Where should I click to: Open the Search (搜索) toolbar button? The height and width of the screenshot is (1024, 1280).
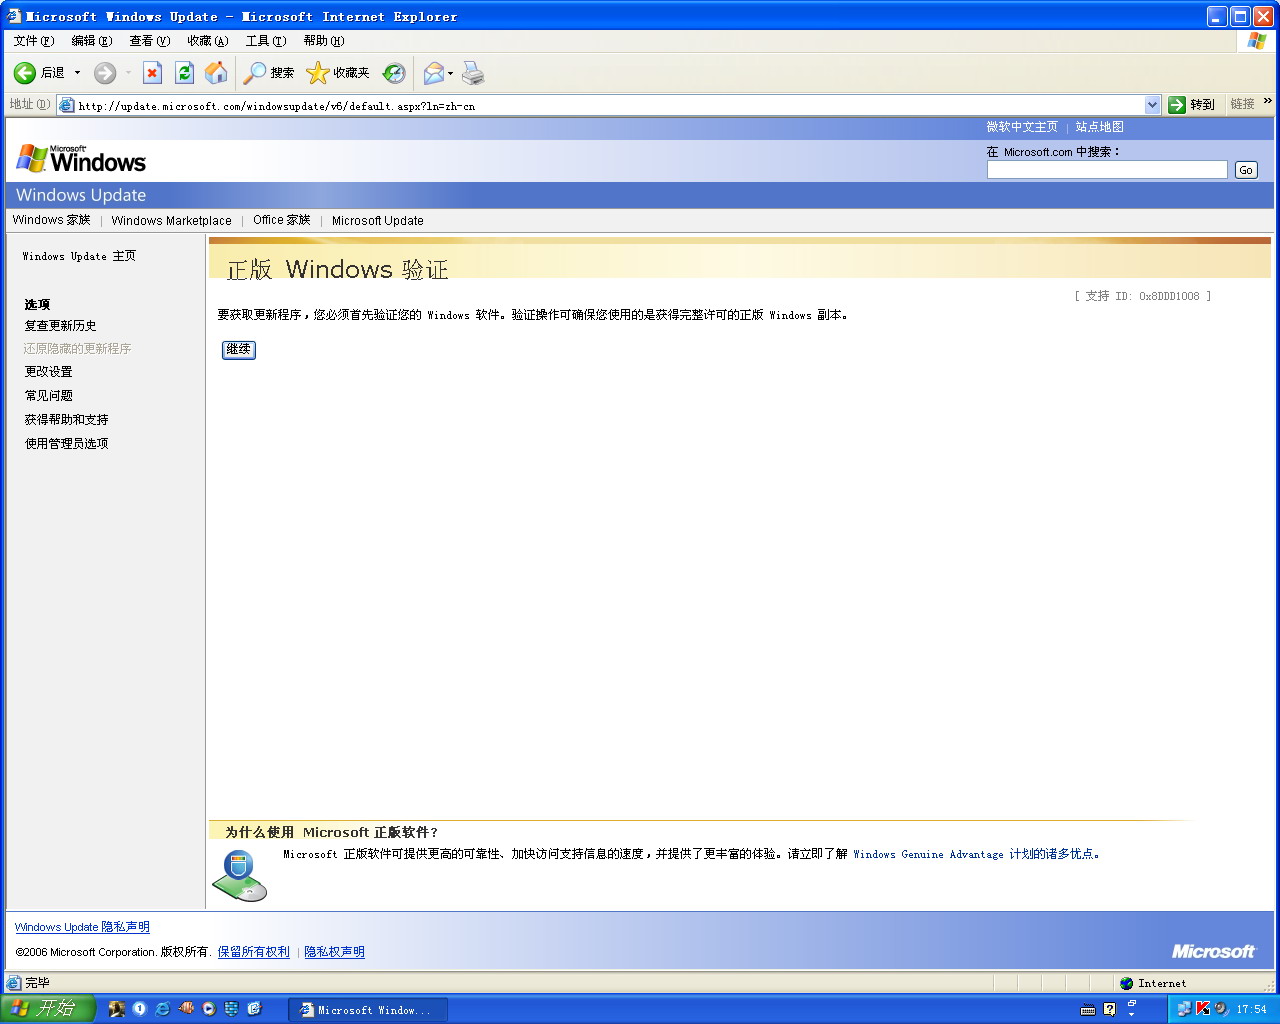pos(269,73)
